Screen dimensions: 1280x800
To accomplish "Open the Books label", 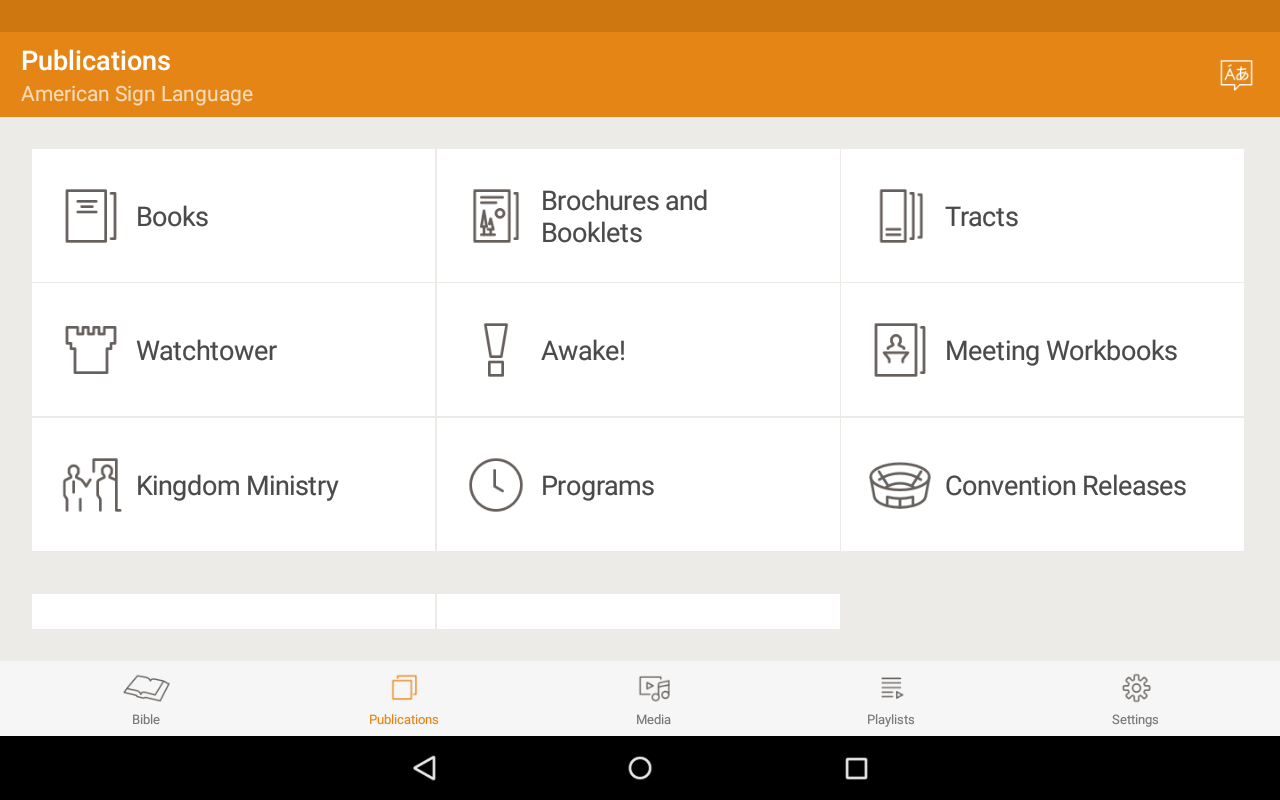I will (x=172, y=217).
